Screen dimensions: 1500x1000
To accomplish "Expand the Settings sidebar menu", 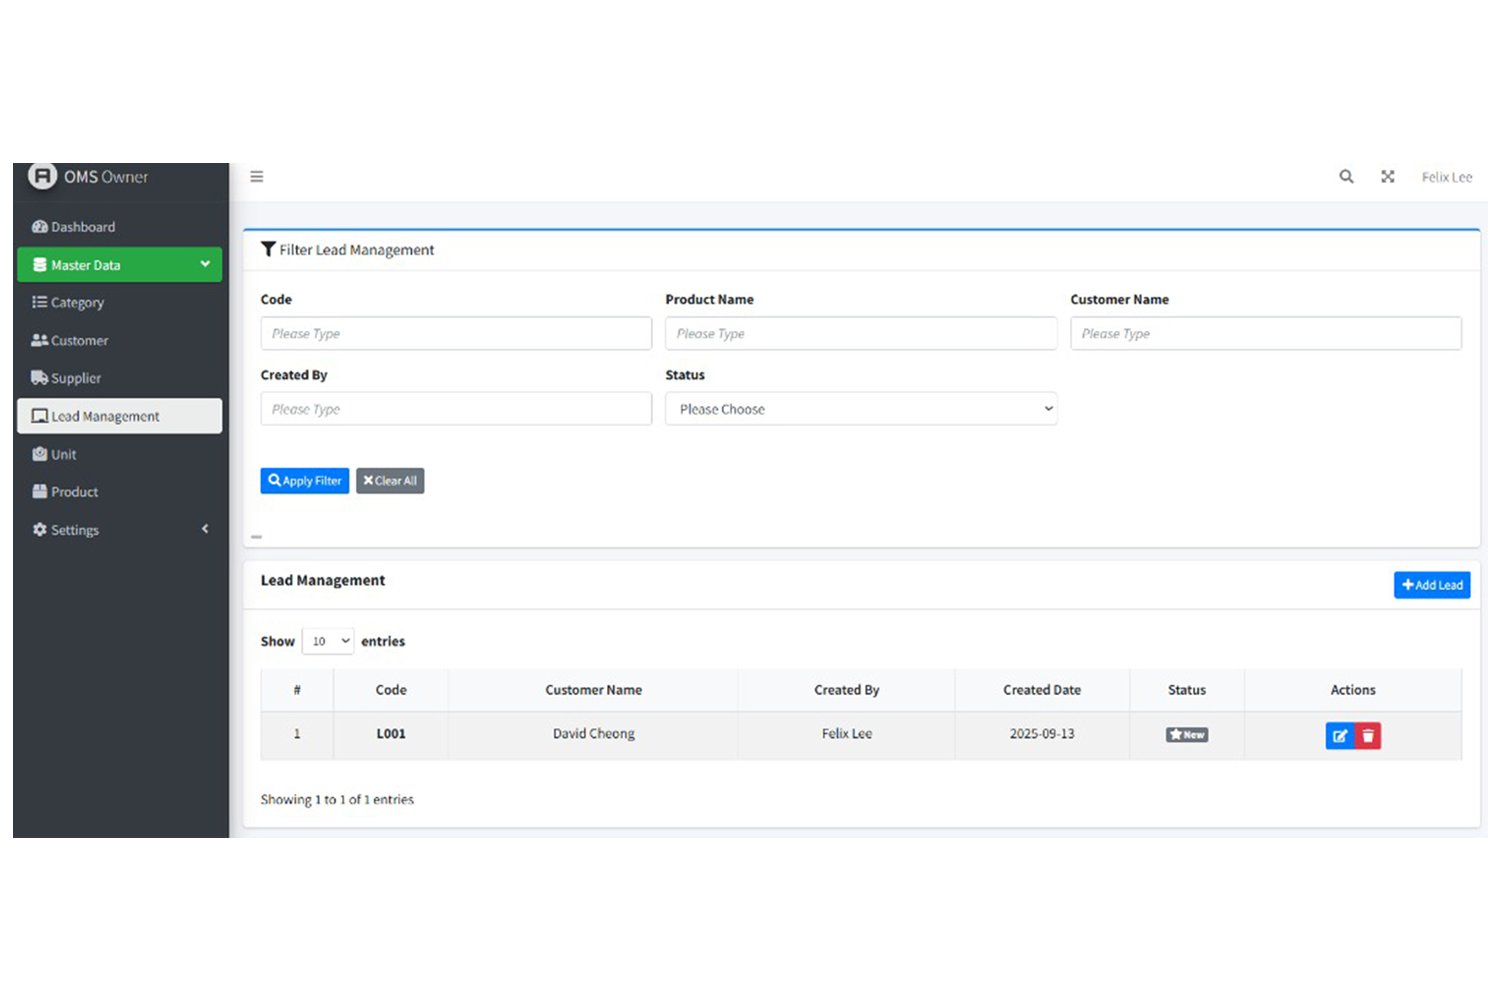I will 120,530.
